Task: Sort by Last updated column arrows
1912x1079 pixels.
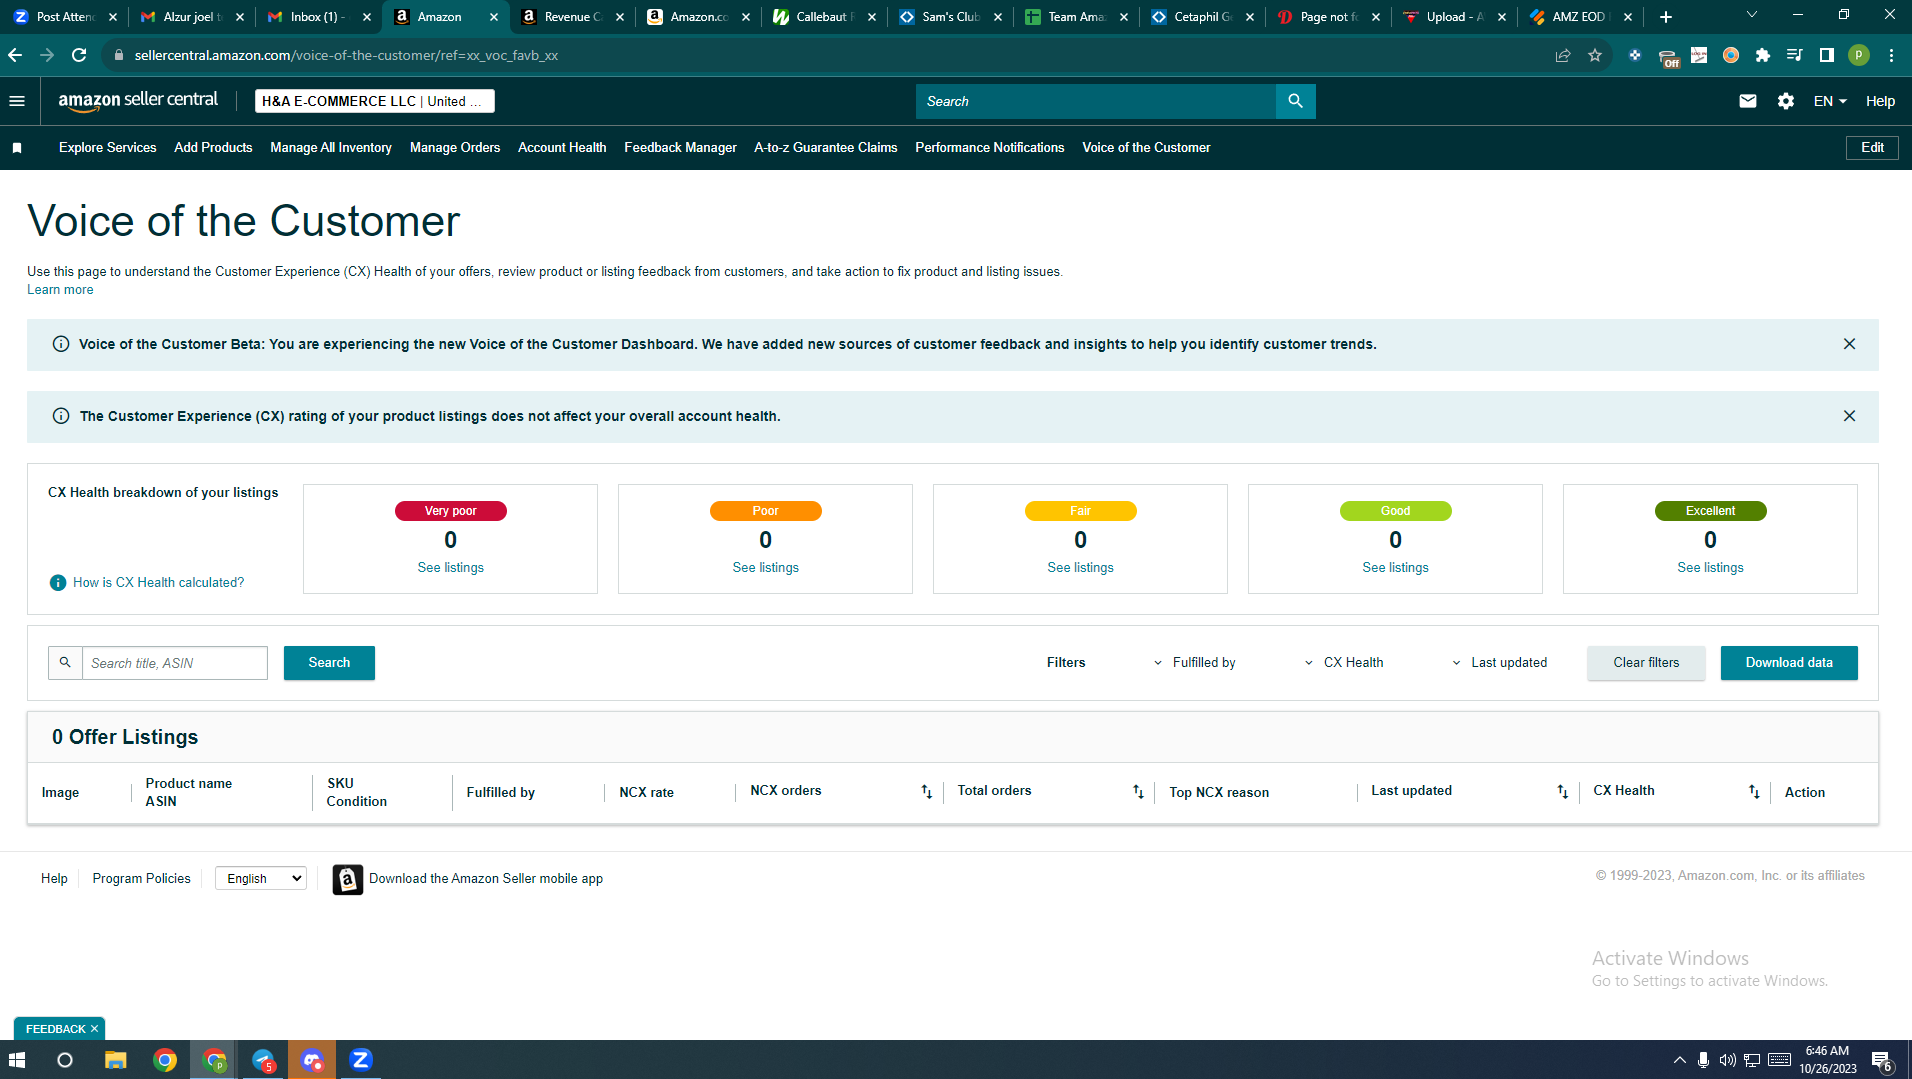Action: (1563, 792)
